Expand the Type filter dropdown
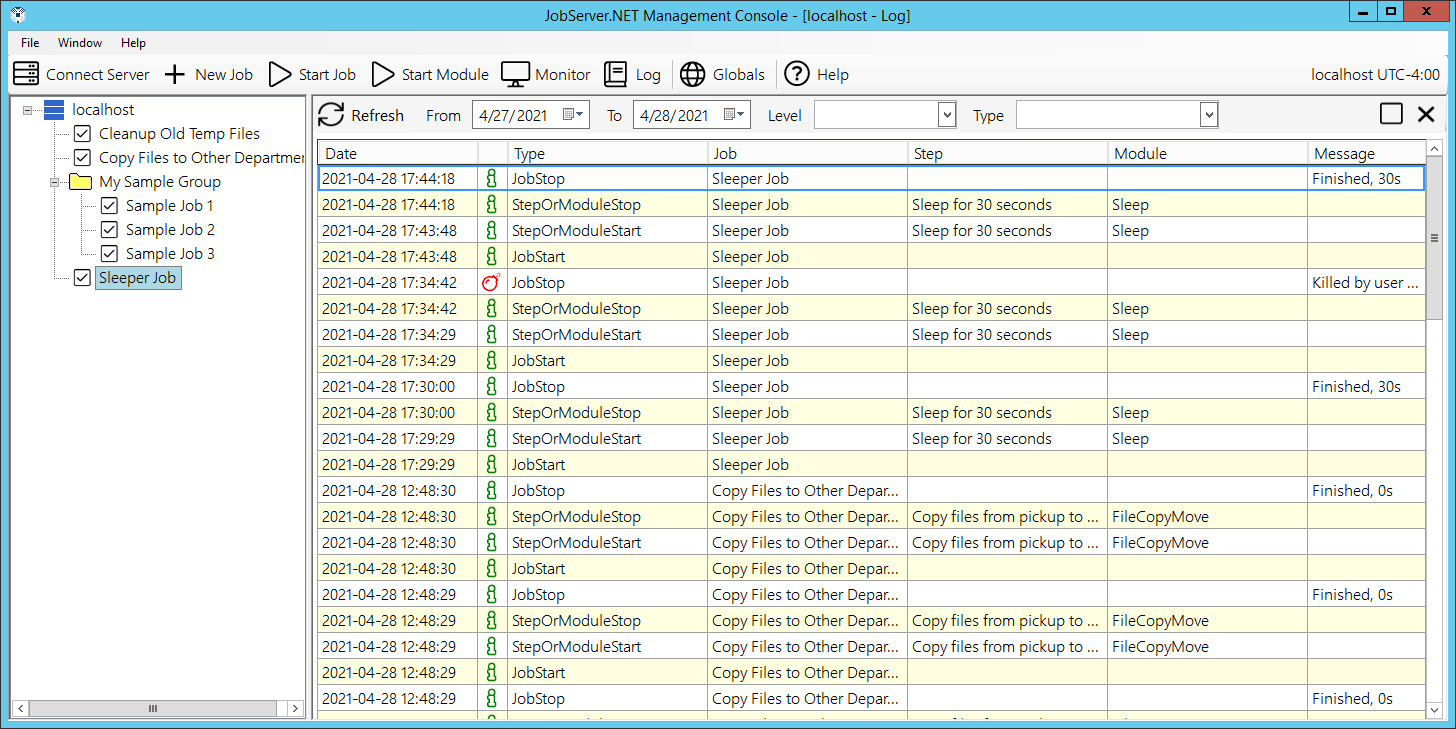 coord(1208,115)
